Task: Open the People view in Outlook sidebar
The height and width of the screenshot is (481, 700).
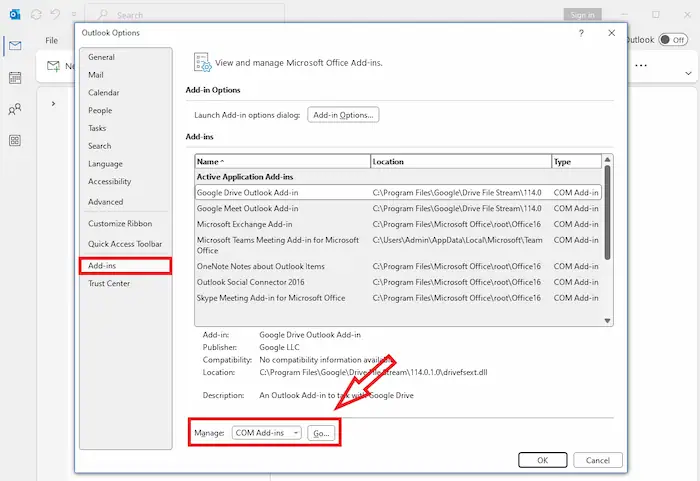Action: [x=15, y=109]
